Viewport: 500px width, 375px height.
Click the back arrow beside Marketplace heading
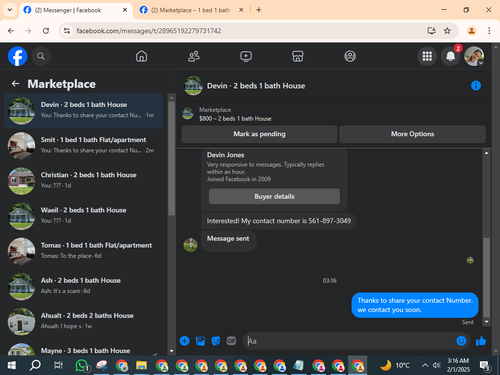tap(15, 84)
